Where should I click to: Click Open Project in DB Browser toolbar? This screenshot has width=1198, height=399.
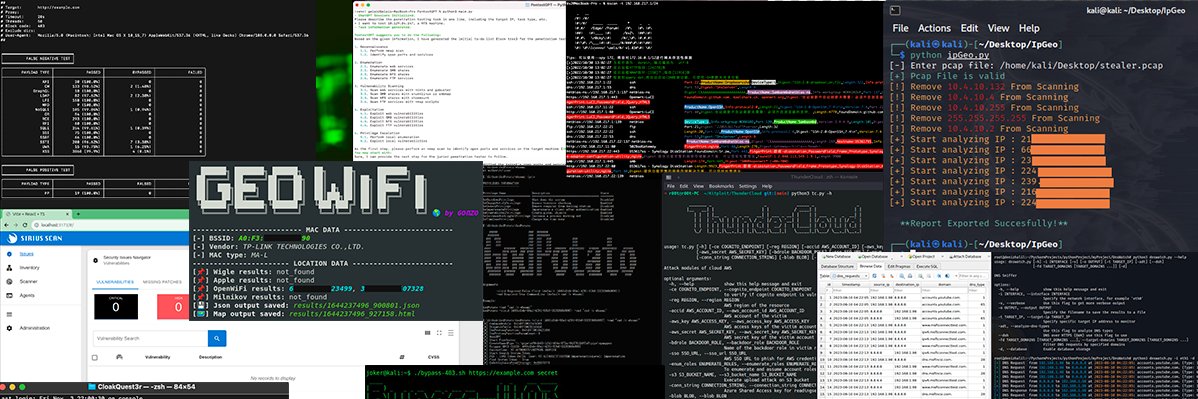922,257
